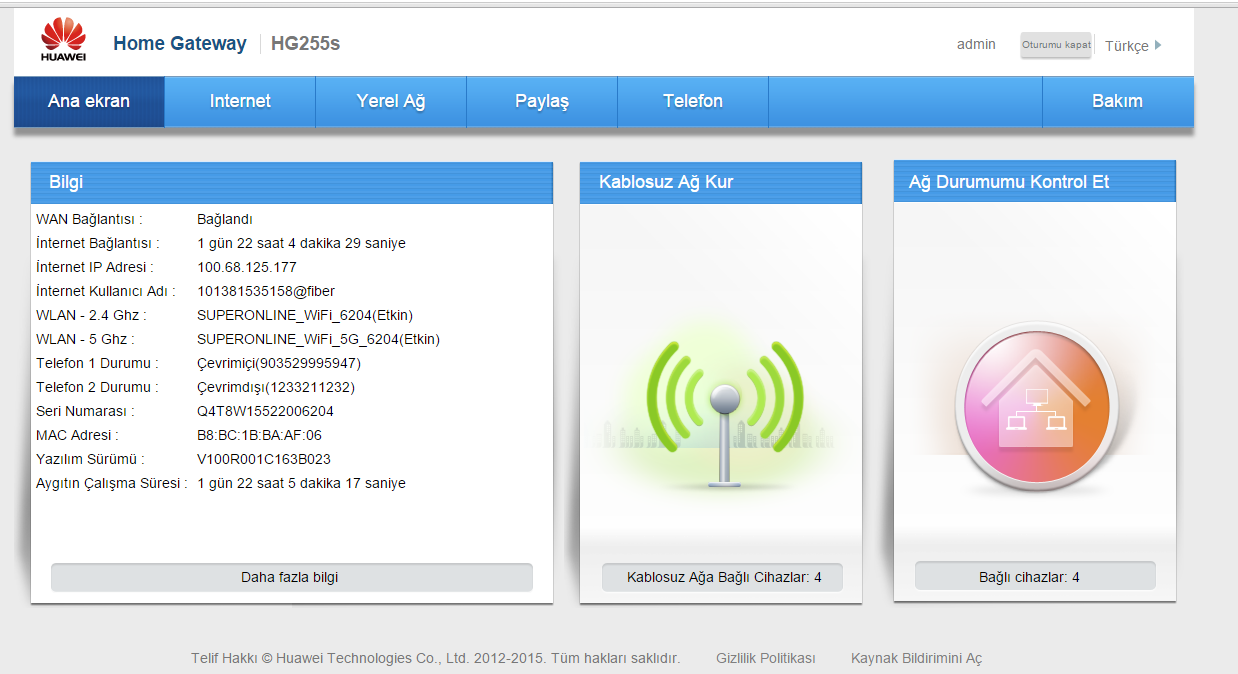The image size is (1238, 674).
Task: Click the Telif Hakkı copyright notice
Action: (x=436, y=658)
